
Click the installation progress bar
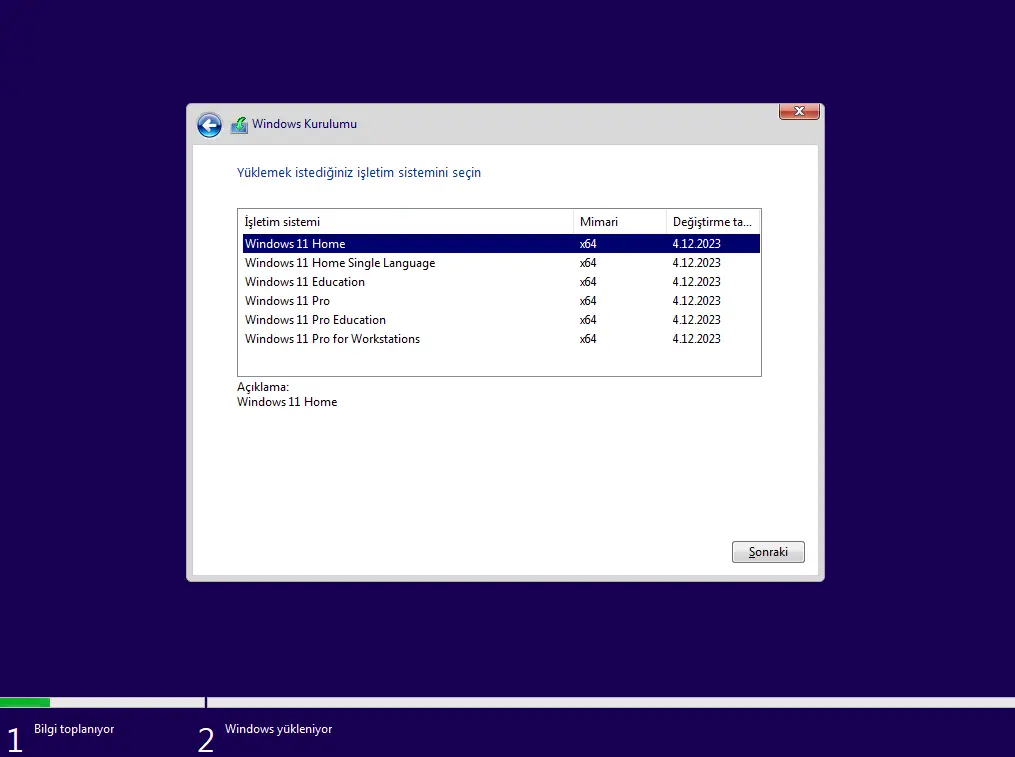[x=508, y=703]
